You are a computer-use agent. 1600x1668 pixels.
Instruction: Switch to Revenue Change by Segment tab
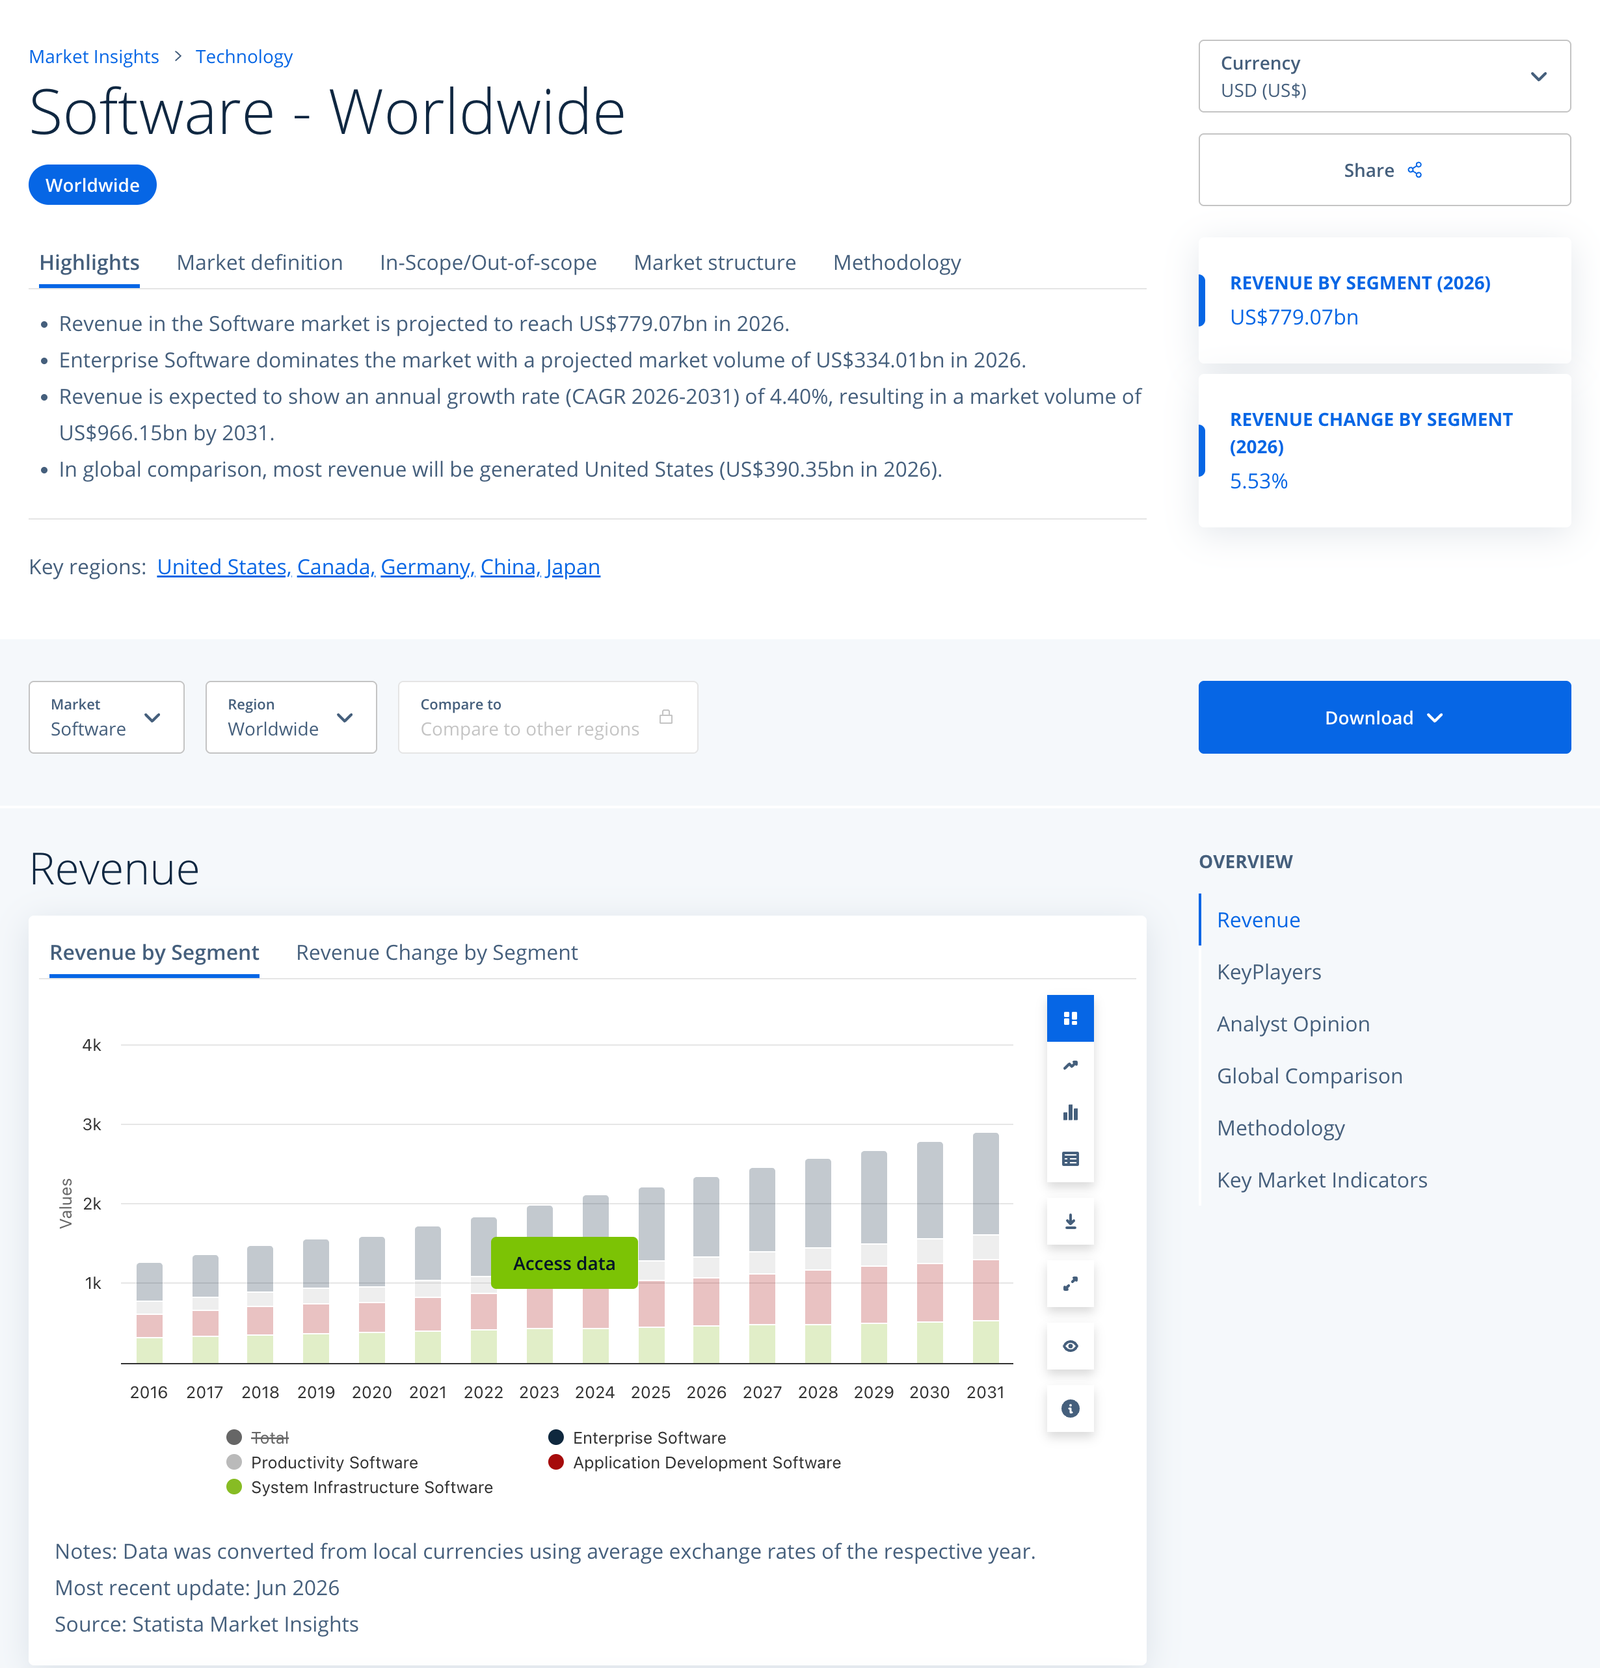coord(437,952)
